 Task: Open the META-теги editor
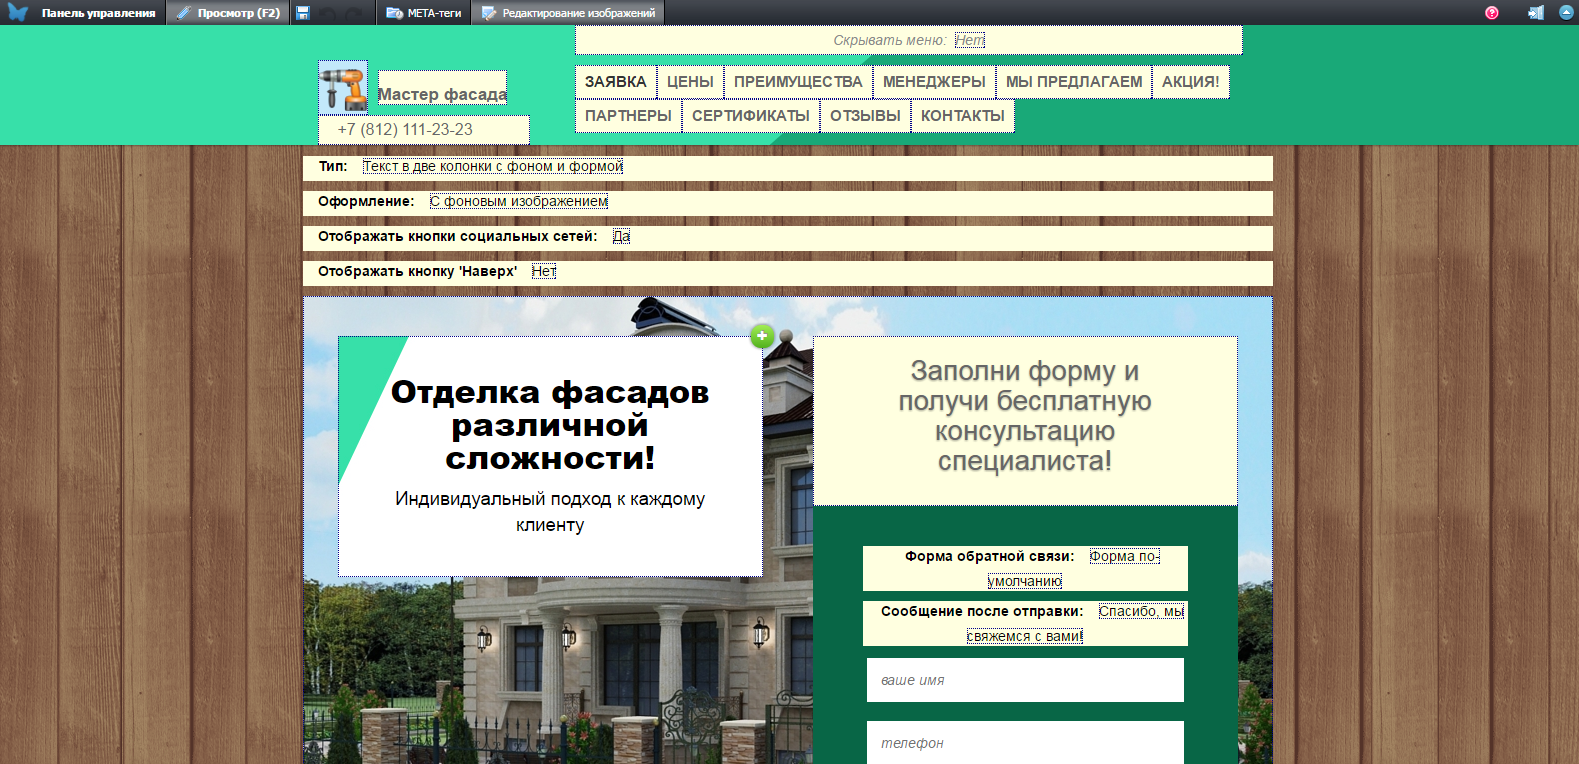(x=424, y=13)
